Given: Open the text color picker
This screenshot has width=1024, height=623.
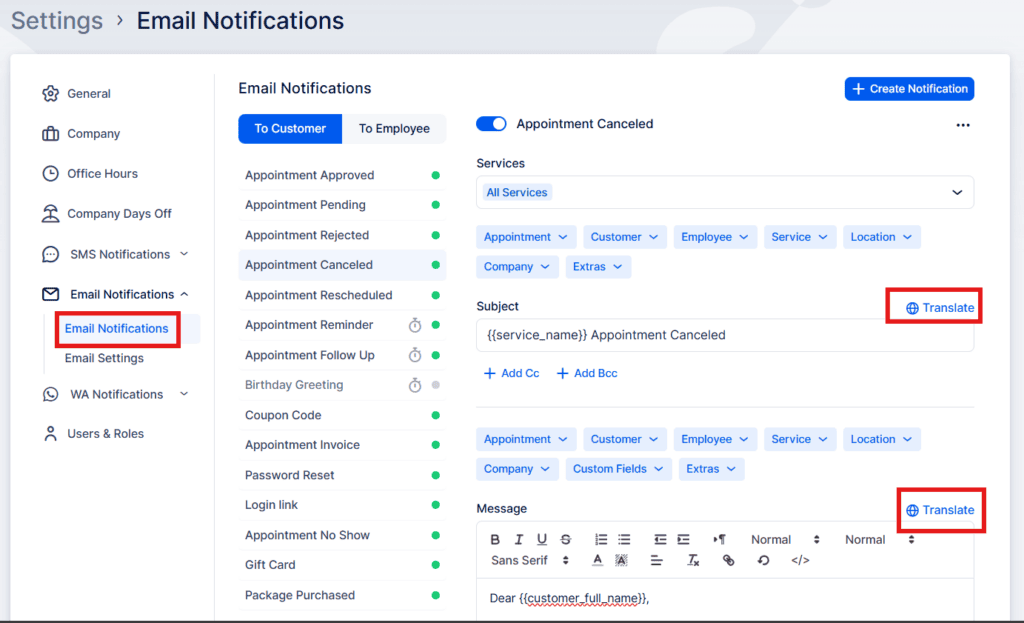Looking at the screenshot, I should click(x=597, y=560).
